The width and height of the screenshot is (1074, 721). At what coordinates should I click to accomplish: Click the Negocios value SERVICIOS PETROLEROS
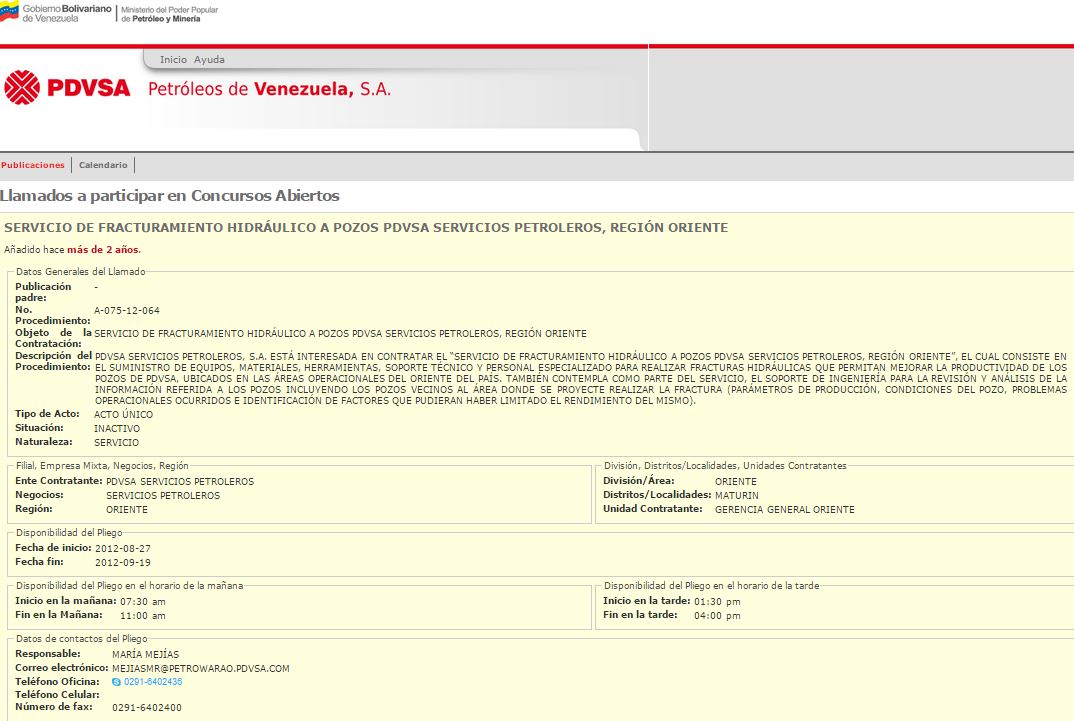[x=163, y=496]
